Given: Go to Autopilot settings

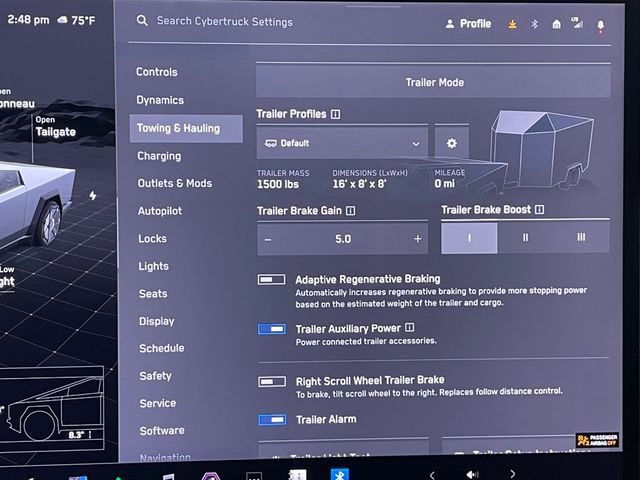Looking at the screenshot, I should [160, 211].
